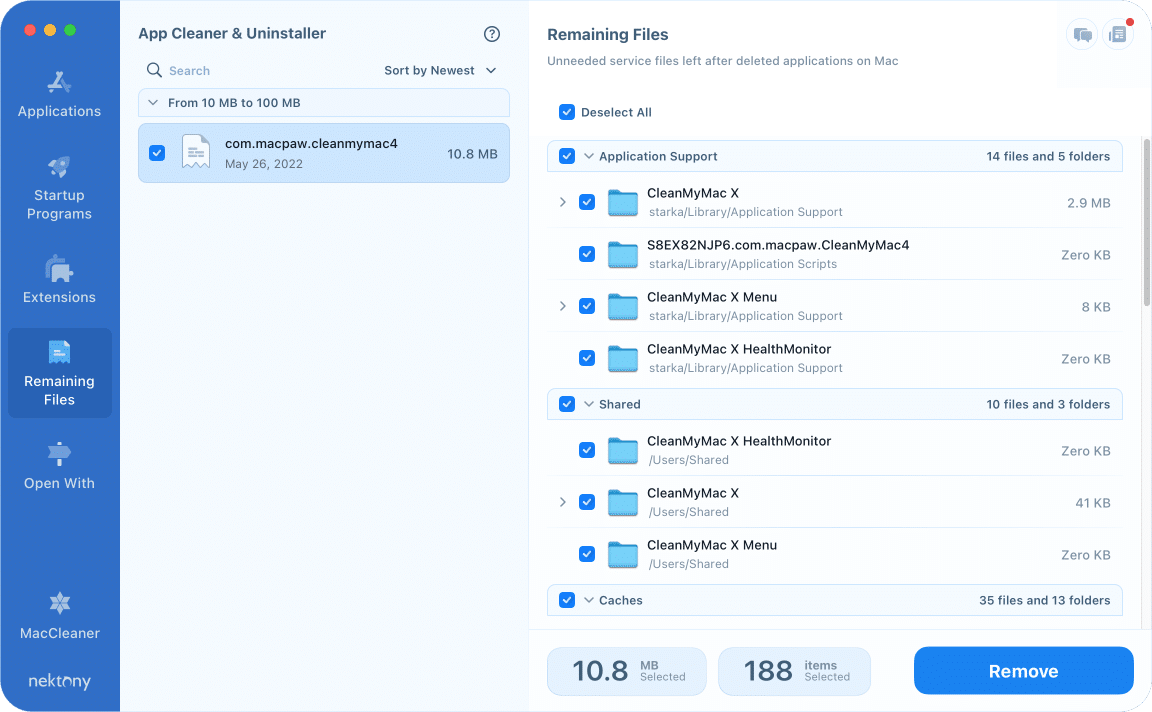Click the search magnifier icon
Viewport: 1152px width, 712px height.
154,70
